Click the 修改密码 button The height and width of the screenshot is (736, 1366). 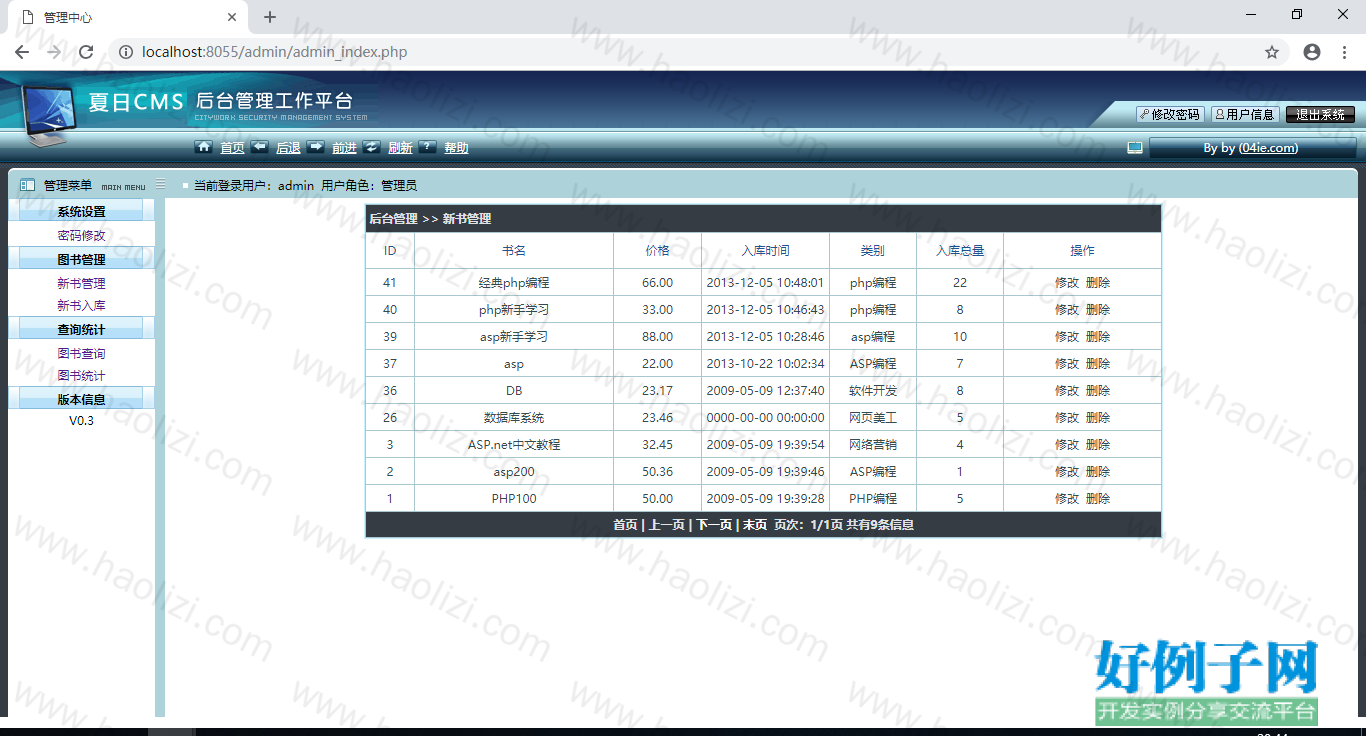coord(1169,115)
